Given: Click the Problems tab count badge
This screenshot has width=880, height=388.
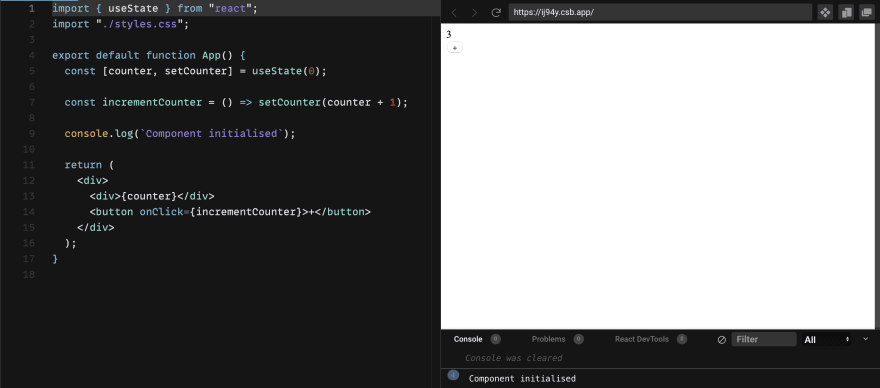Looking at the screenshot, I should coord(579,339).
